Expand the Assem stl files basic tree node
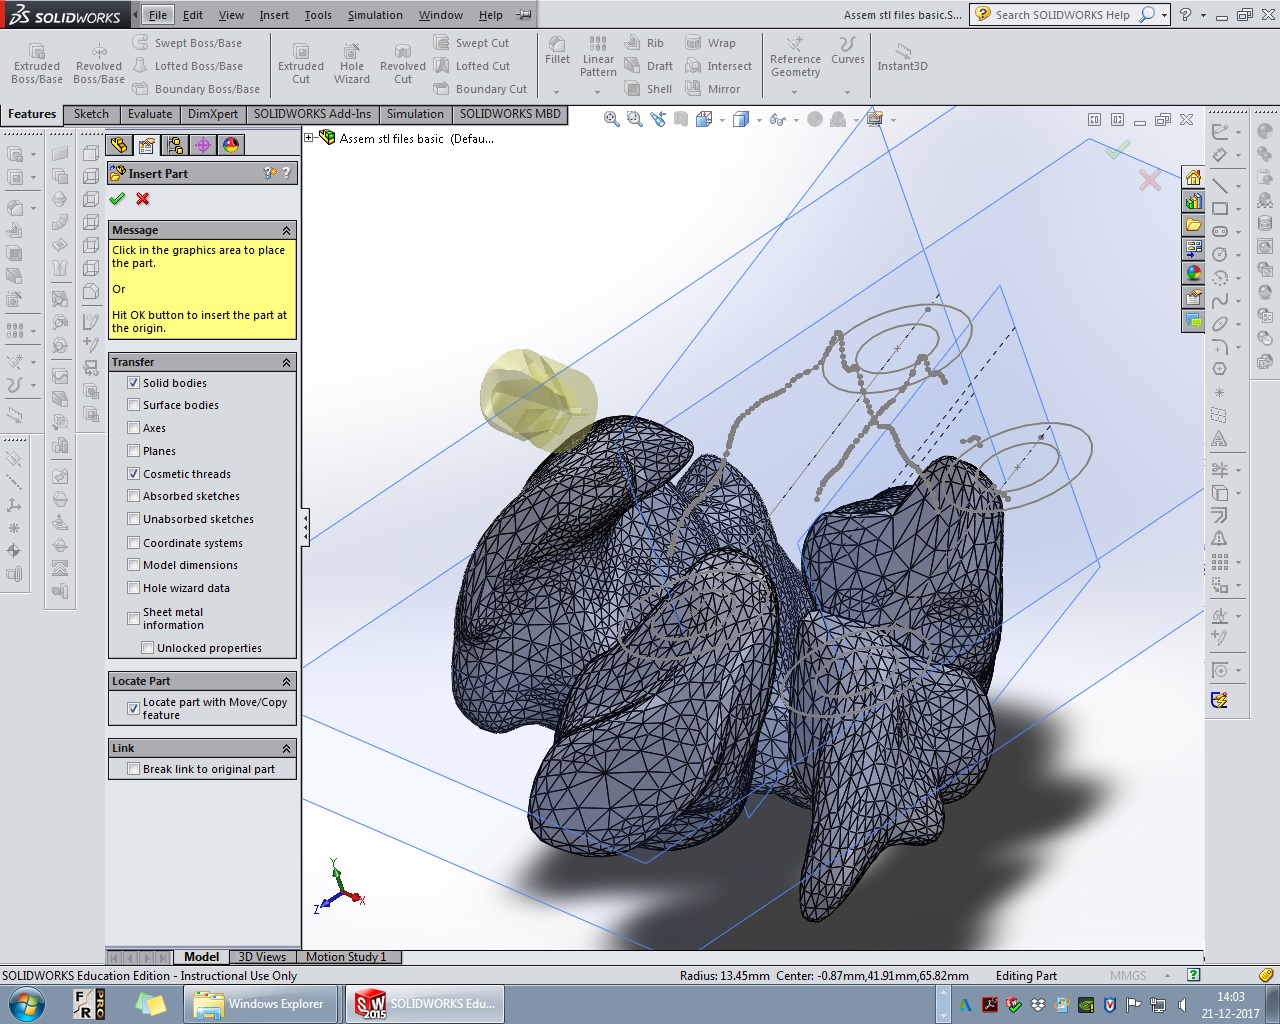 [x=309, y=138]
